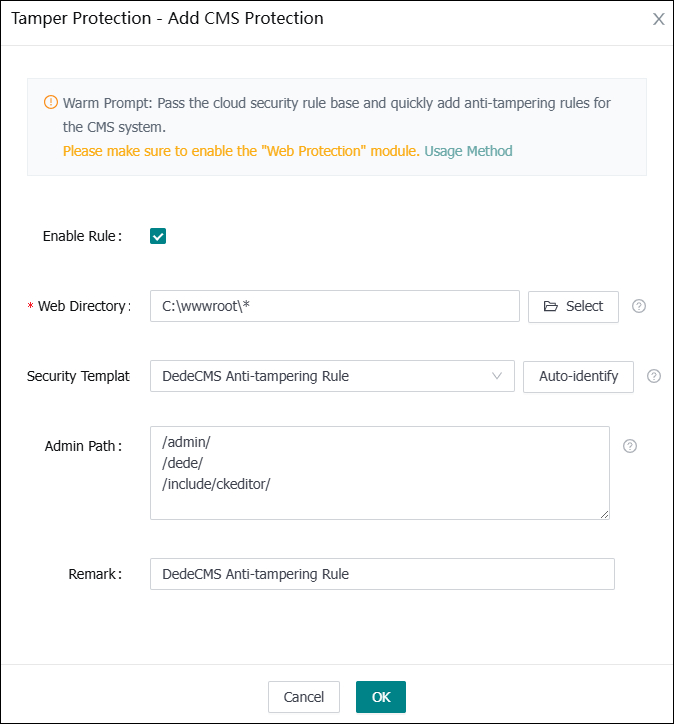The image size is (674, 724).
Task: Open help icon next to Auto-identify
Action: click(654, 376)
